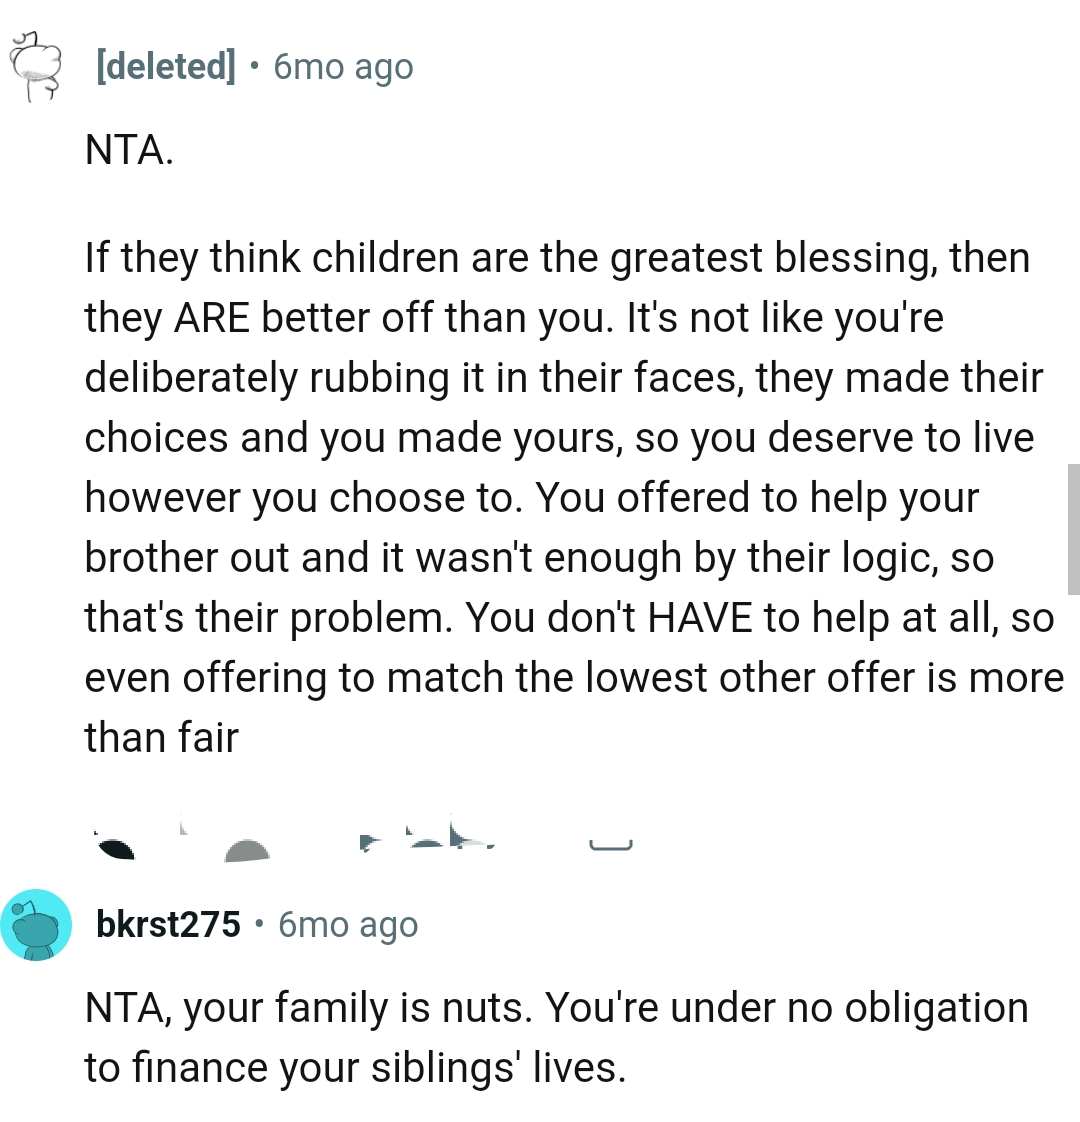Open the [deleted] username link
Screen dimensions: 1080x1122
164,66
